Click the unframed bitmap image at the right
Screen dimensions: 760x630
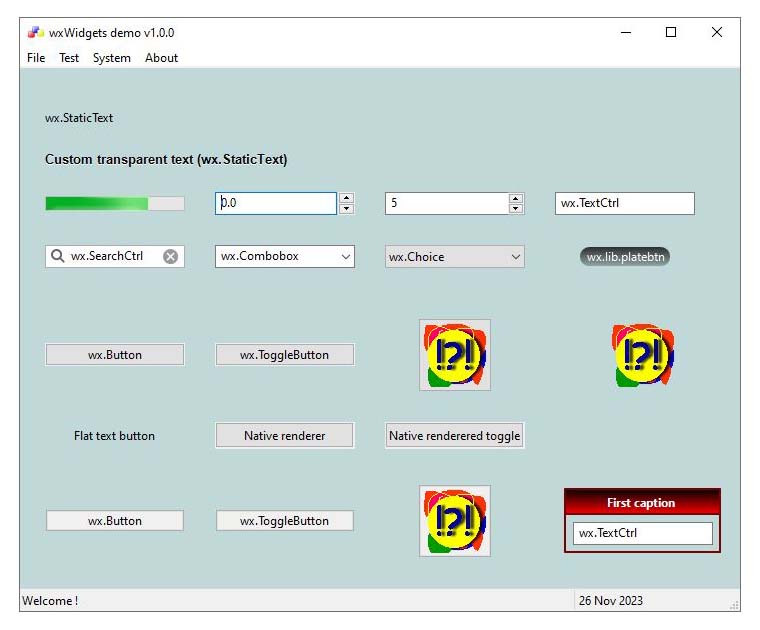pyautogui.click(x=643, y=355)
